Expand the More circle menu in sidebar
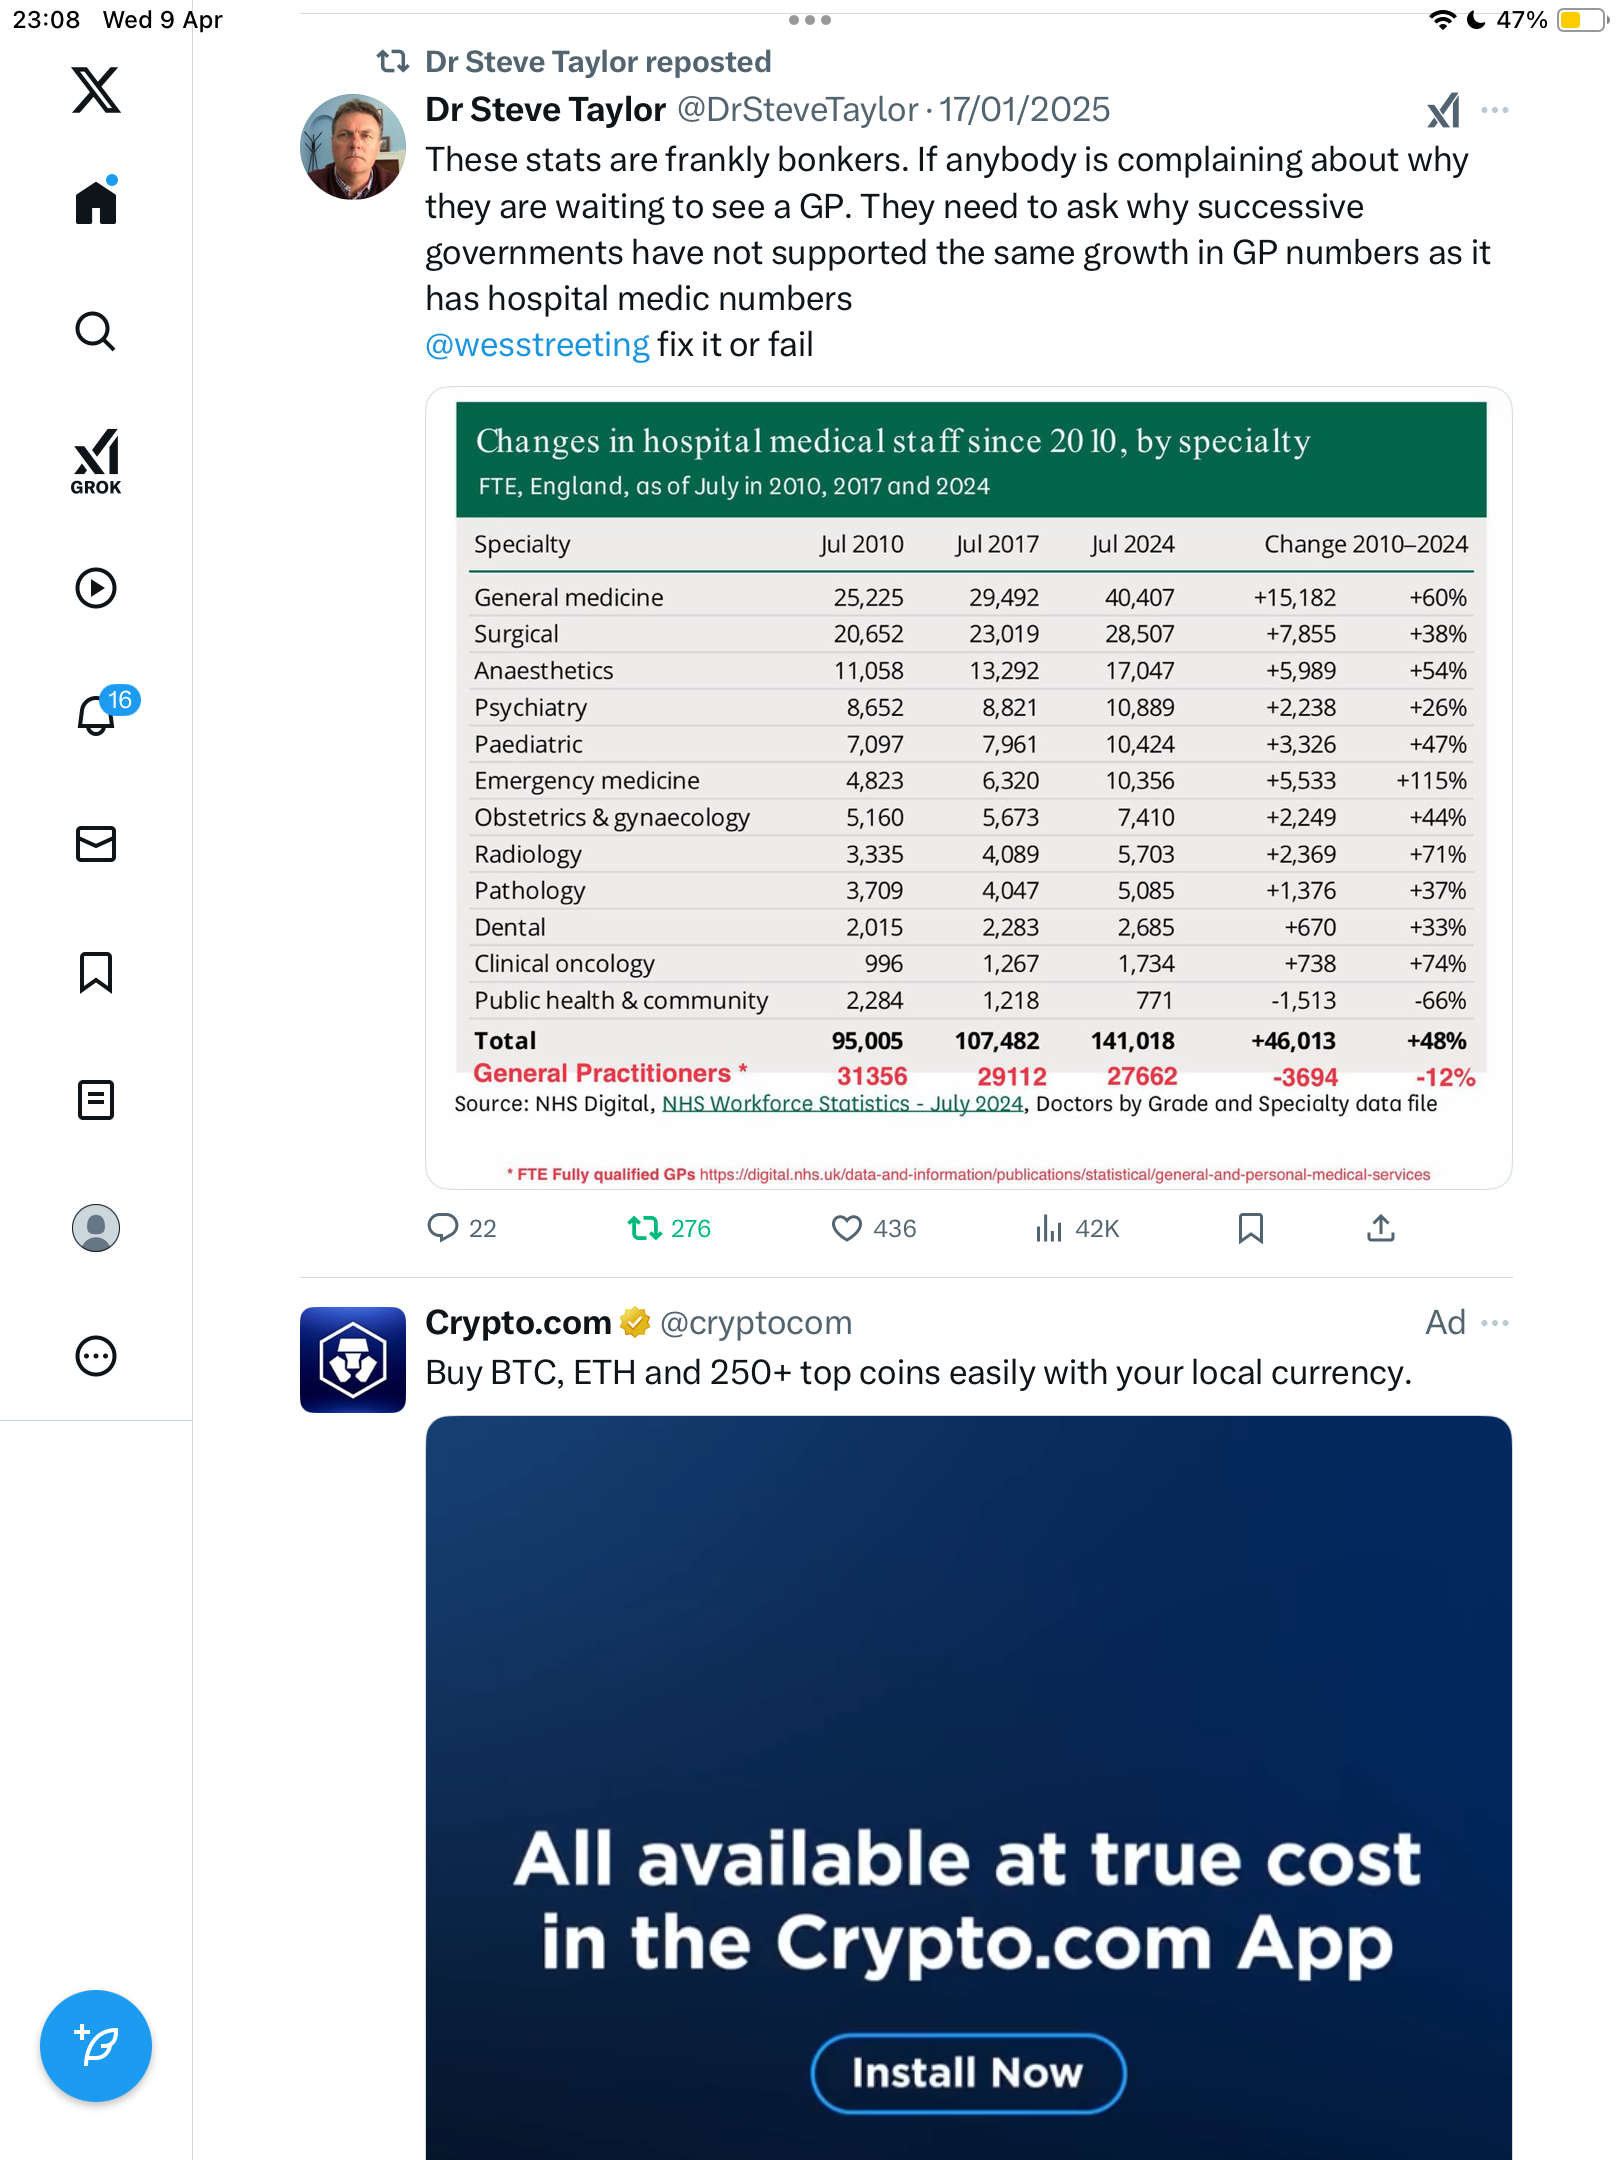 tap(96, 1356)
